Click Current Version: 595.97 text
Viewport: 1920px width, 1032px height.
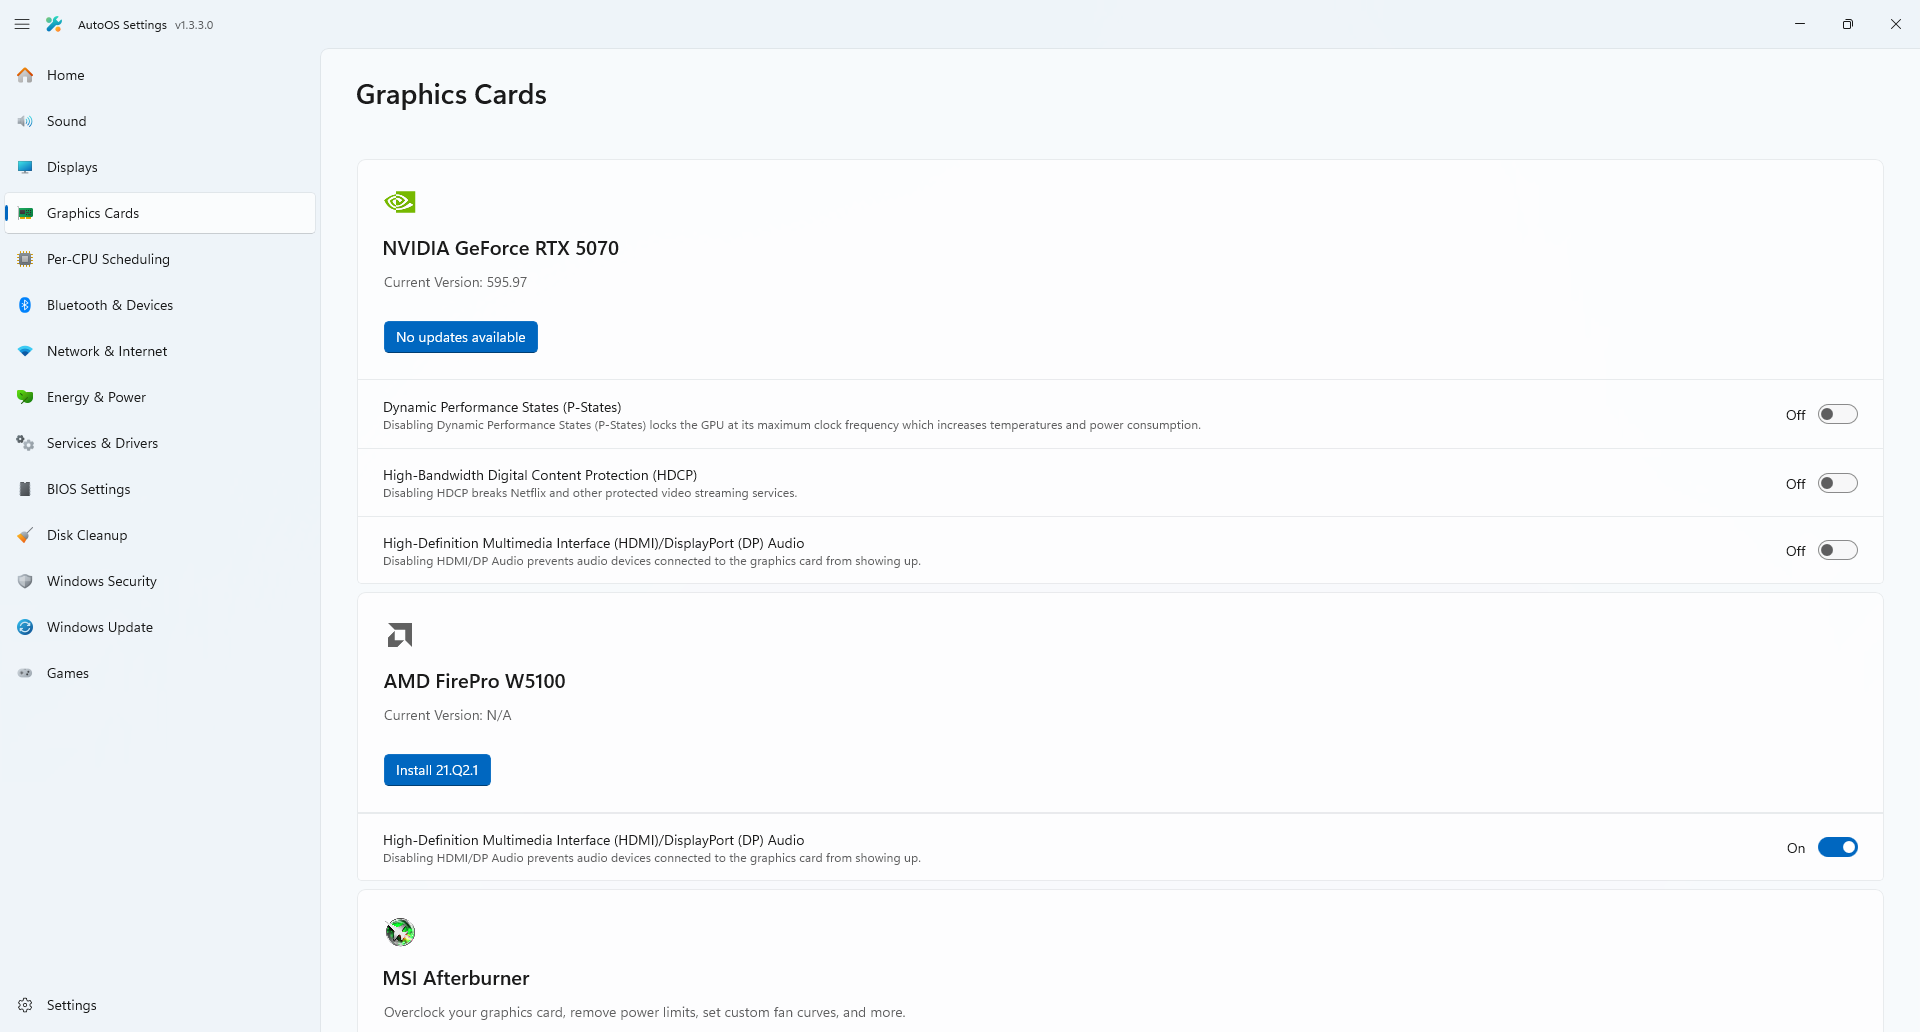pos(455,282)
